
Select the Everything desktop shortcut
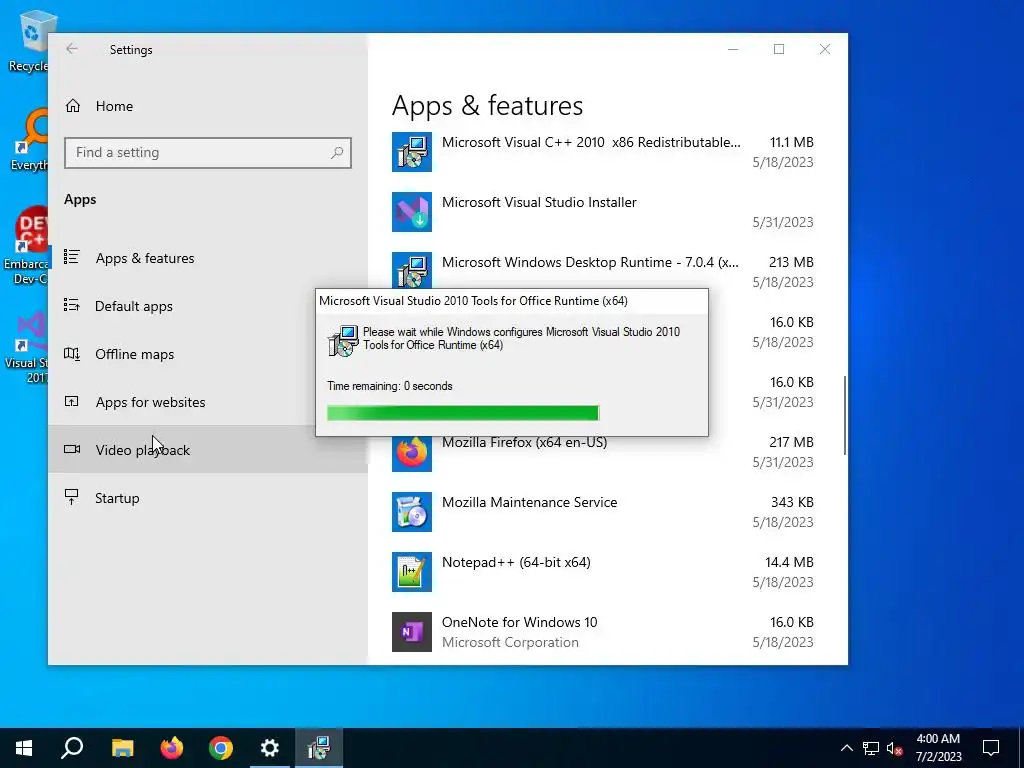30,140
